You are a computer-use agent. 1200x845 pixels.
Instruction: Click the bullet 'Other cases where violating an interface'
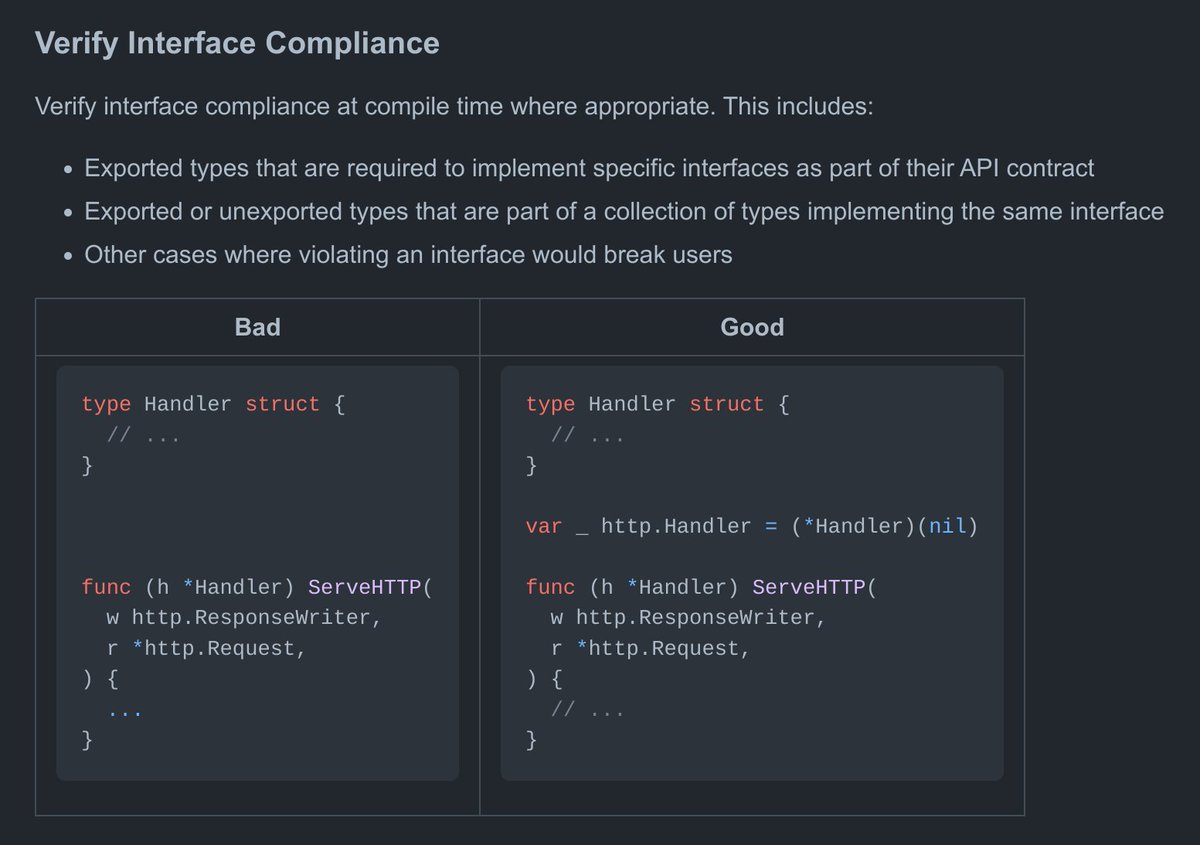click(408, 255)
